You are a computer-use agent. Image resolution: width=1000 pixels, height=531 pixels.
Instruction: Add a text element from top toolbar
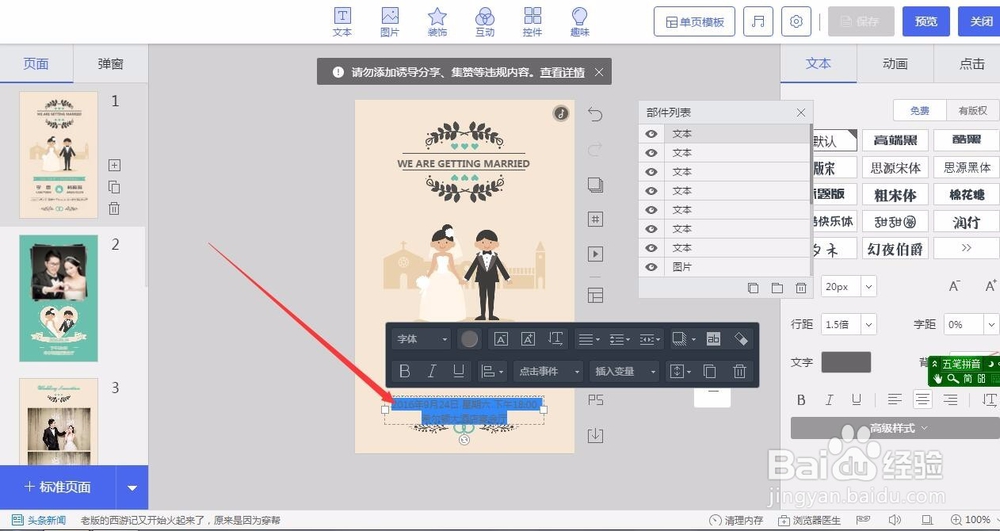342,22
